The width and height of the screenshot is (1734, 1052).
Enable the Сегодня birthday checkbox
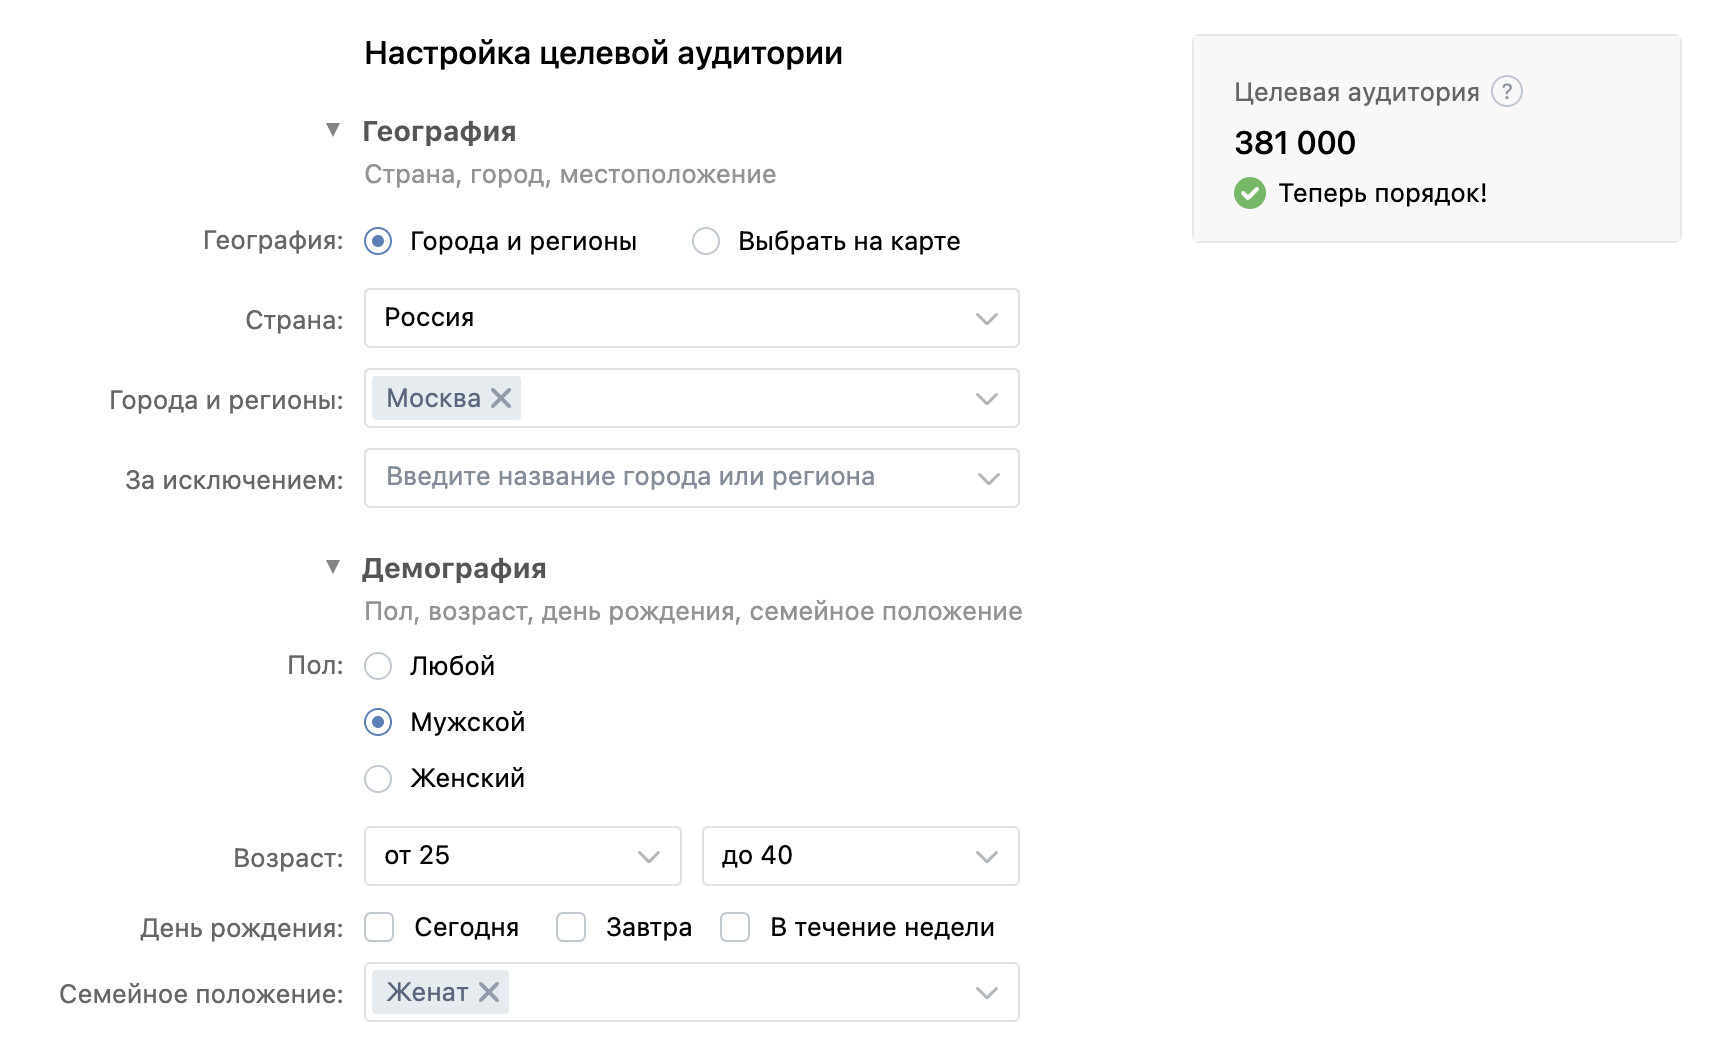(x=379, y=927)
